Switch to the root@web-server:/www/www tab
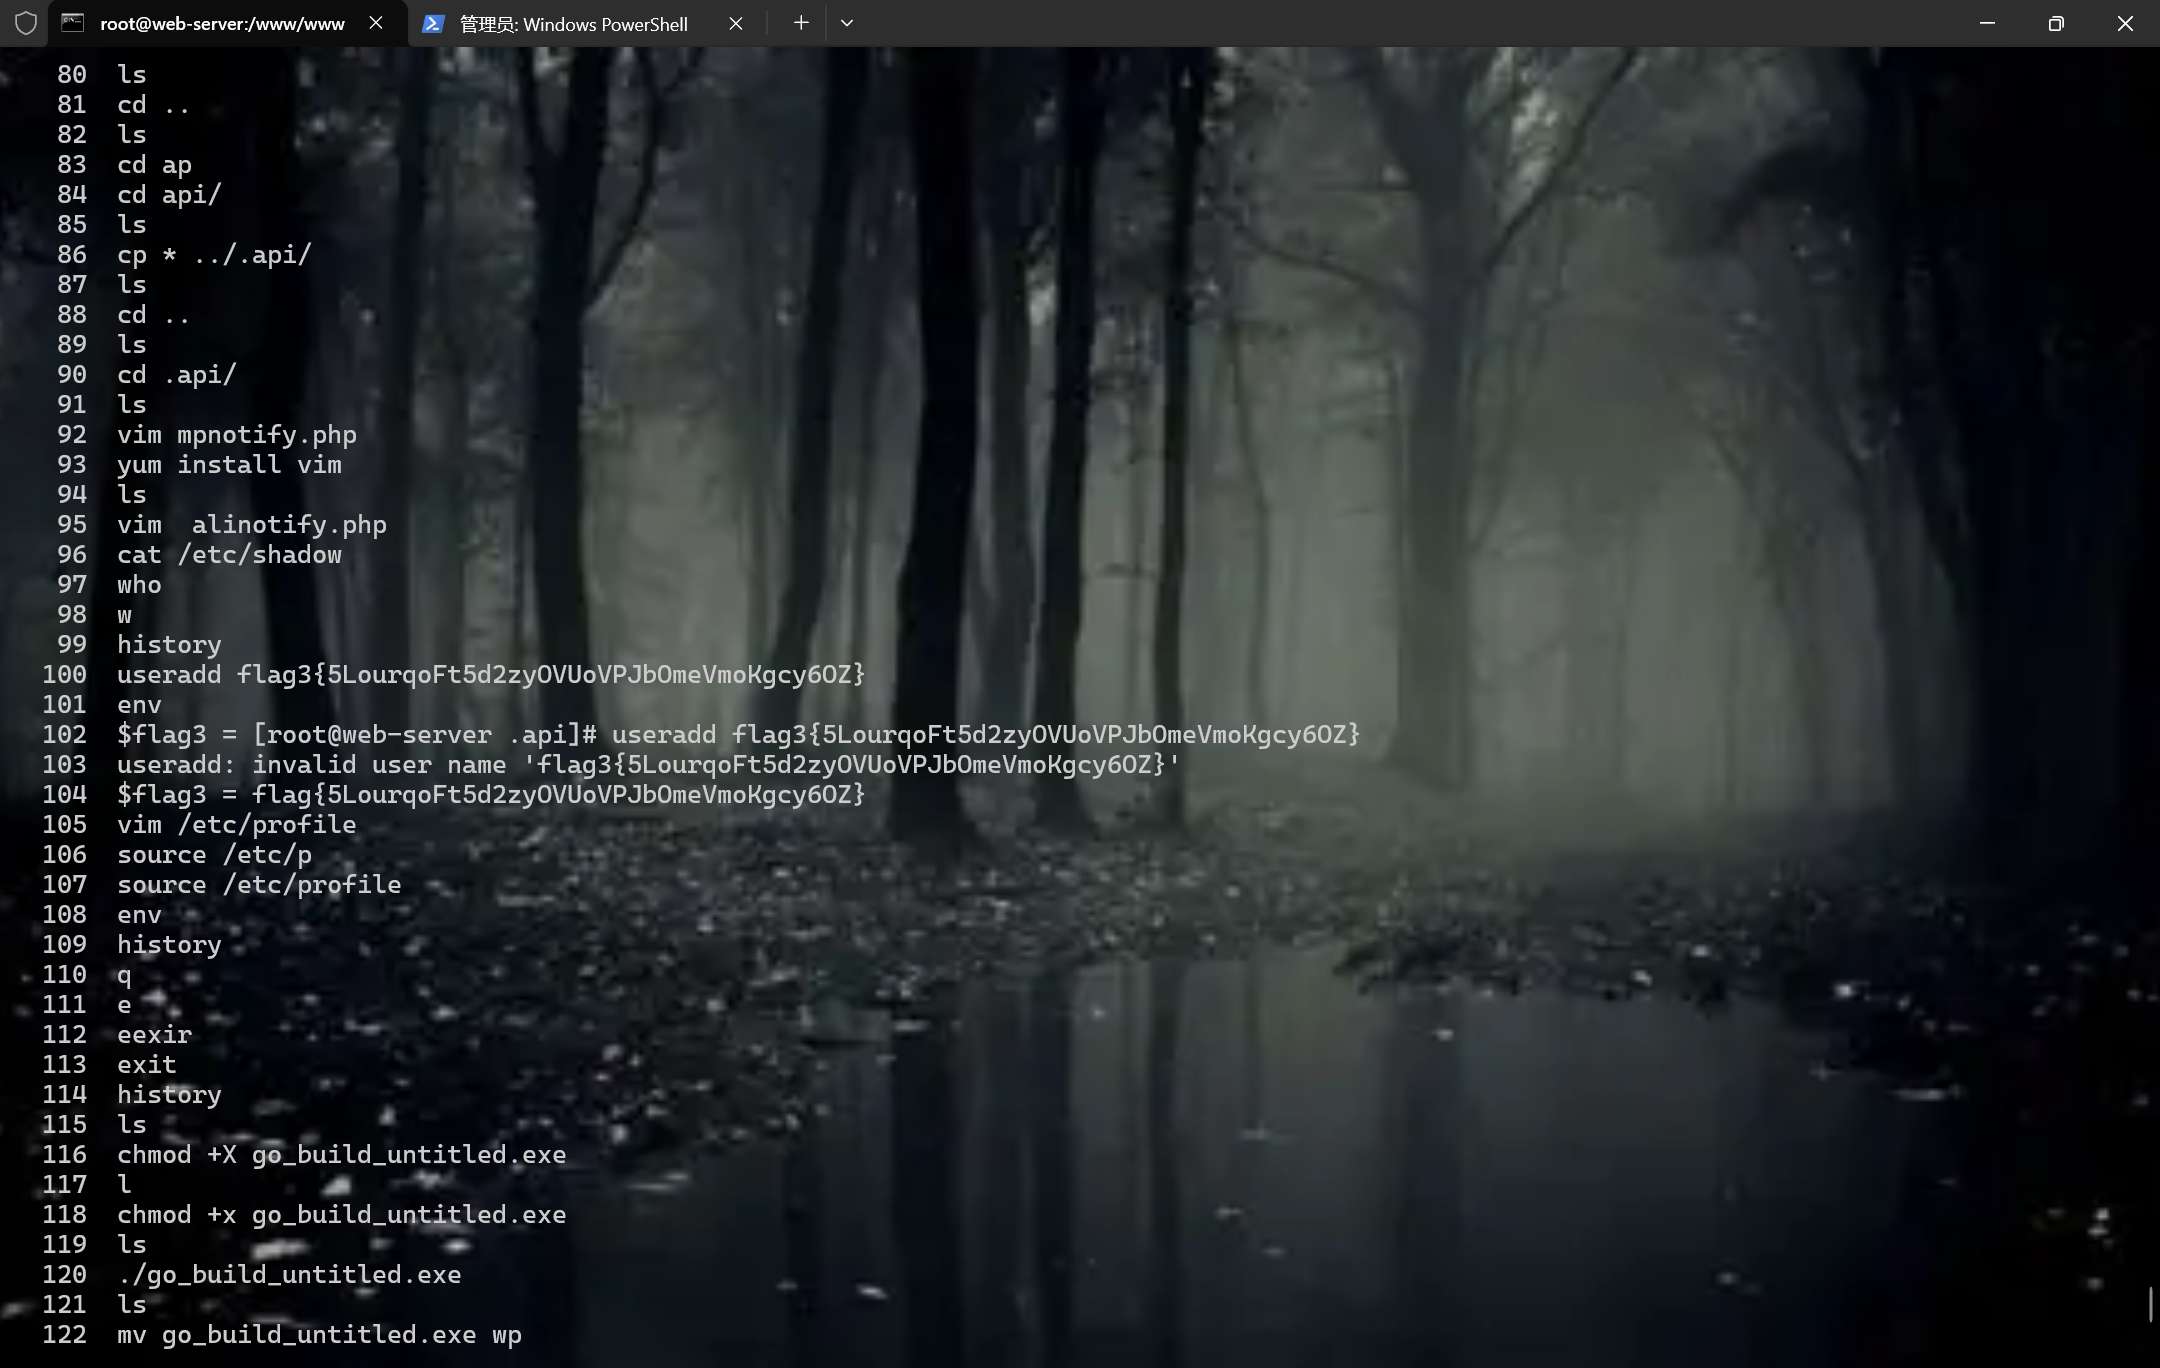 [x=222, y=23]
